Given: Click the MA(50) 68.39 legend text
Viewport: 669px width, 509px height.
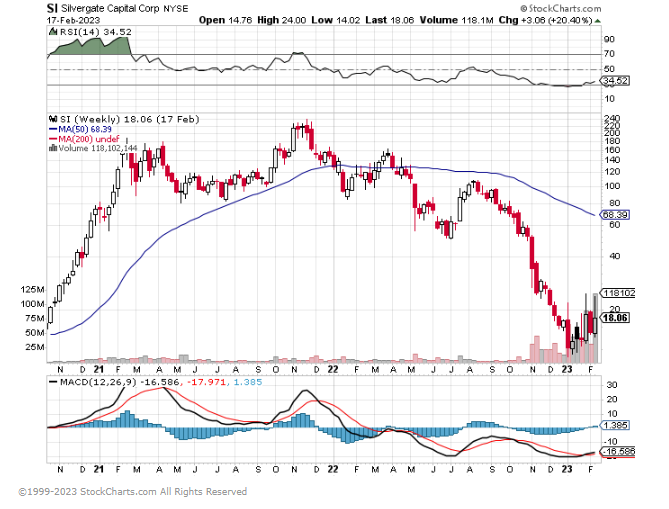Looking at the screenshot, I should pyautogui.click(x=85, y=129).
